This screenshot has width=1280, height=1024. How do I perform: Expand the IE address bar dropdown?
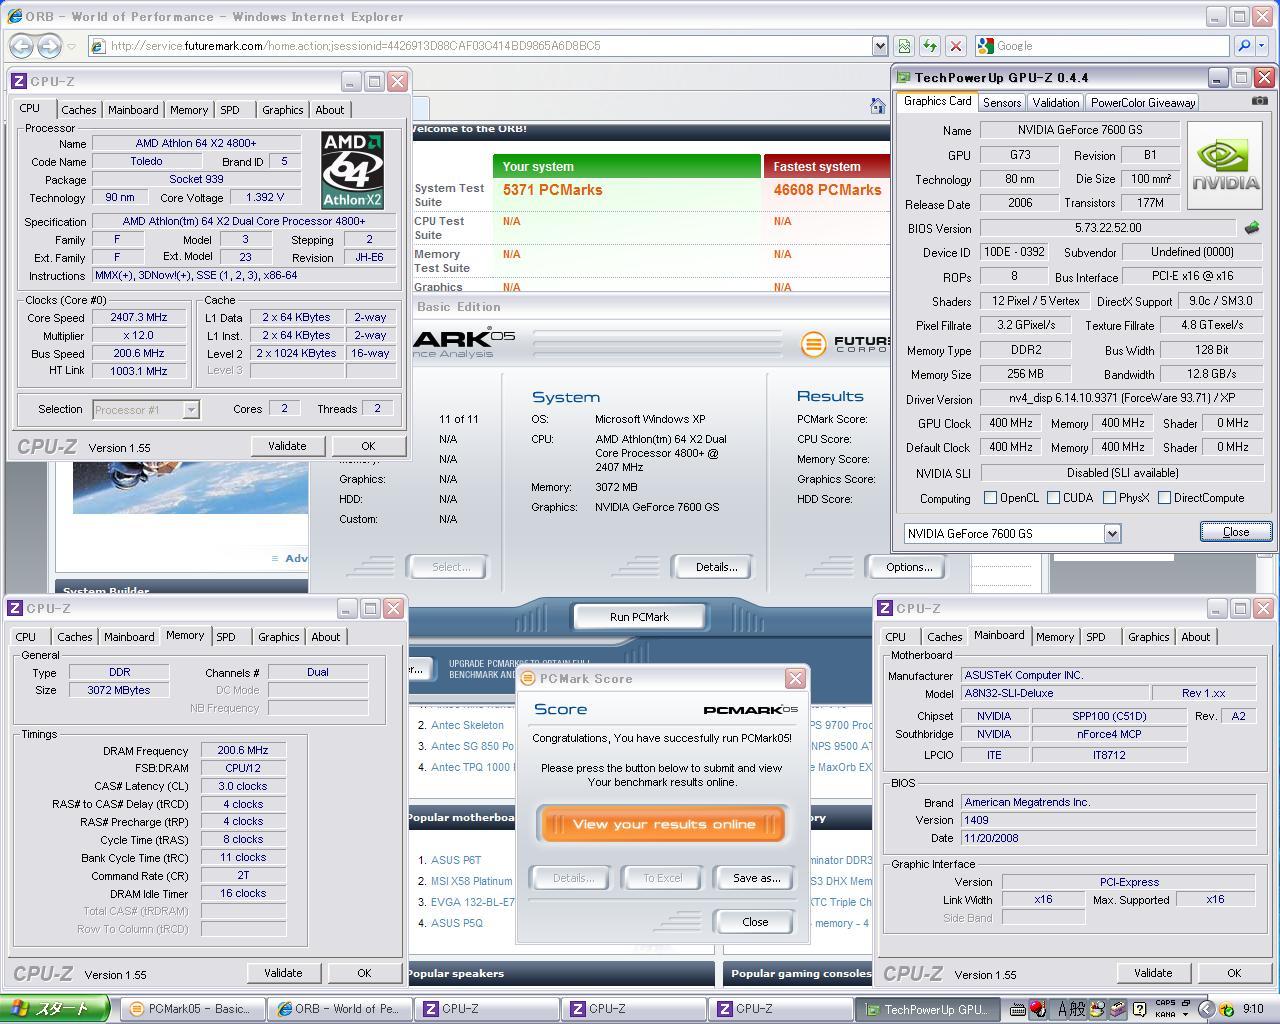coord(879,46)
